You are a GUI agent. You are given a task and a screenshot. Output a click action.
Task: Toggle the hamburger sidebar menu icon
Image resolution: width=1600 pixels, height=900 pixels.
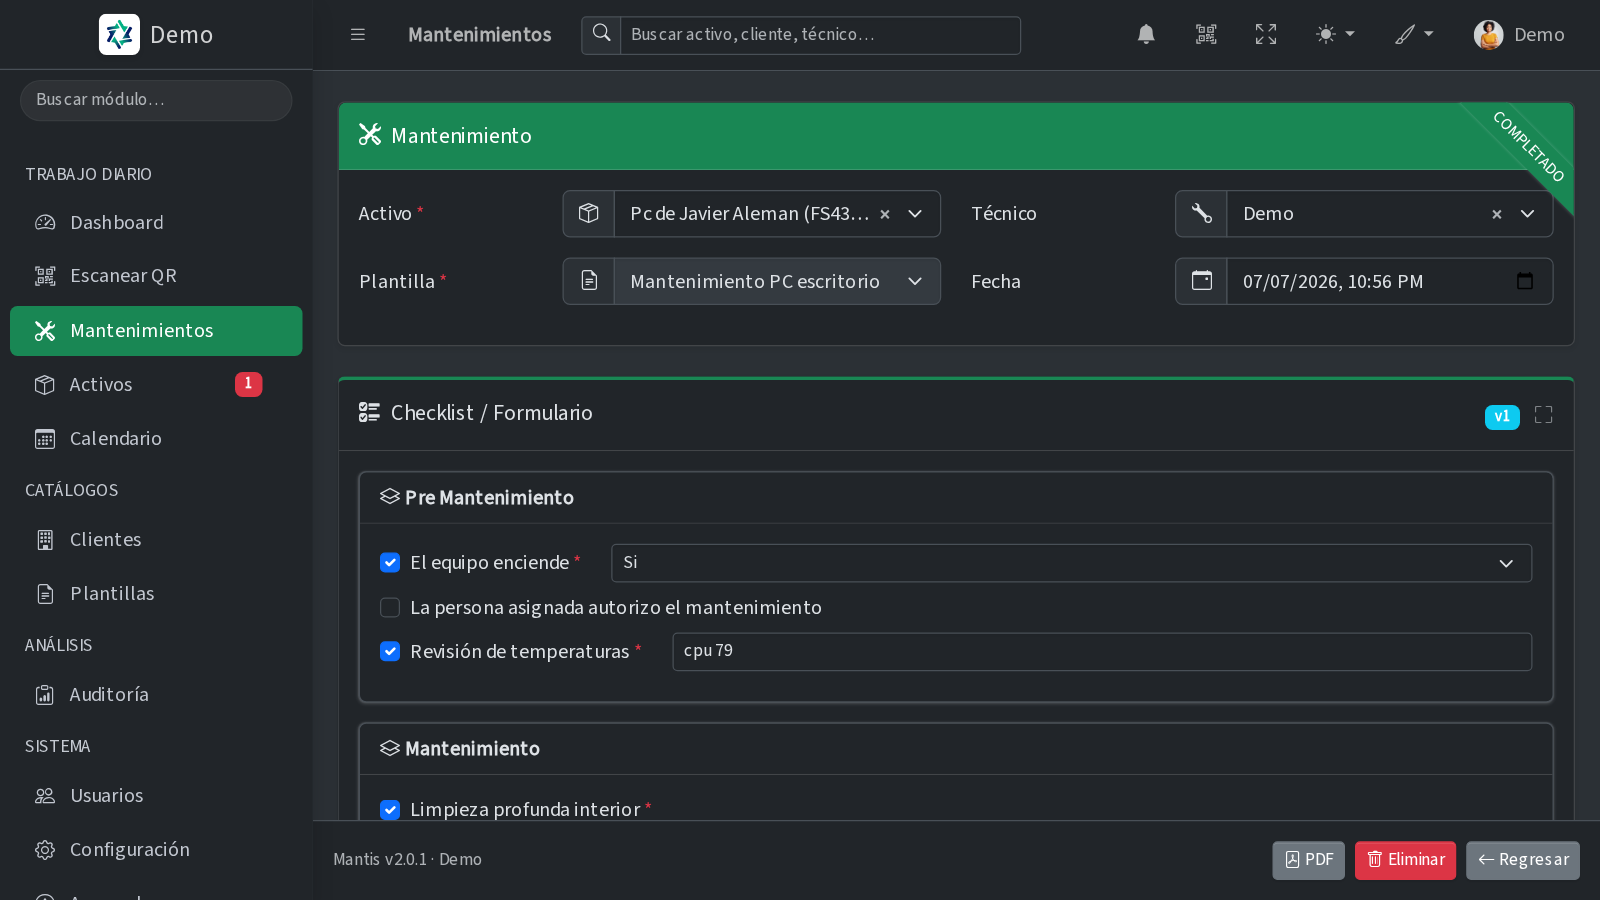tap(358, 35)
